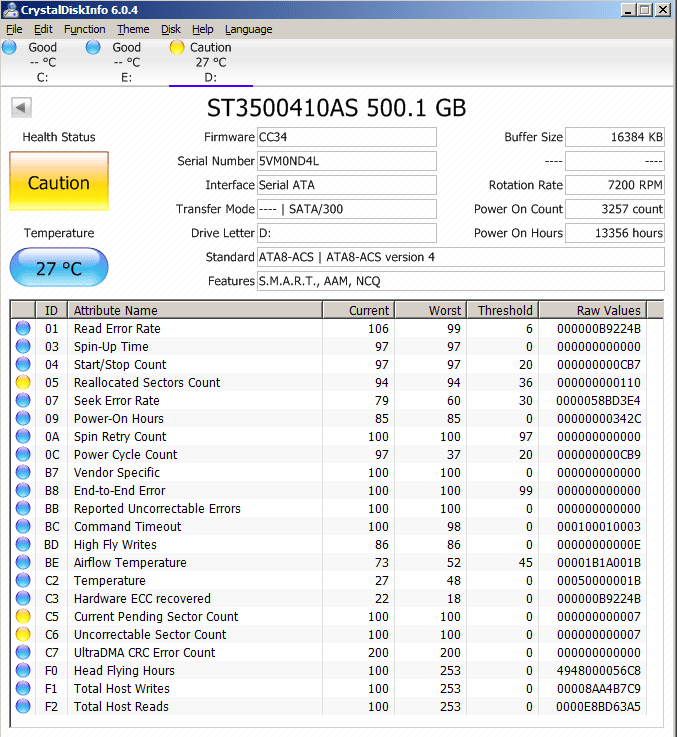This screenshot has width=677, height=737.
Task: Click the Standard ATA8-ACS field
Action: pos(461,257)
